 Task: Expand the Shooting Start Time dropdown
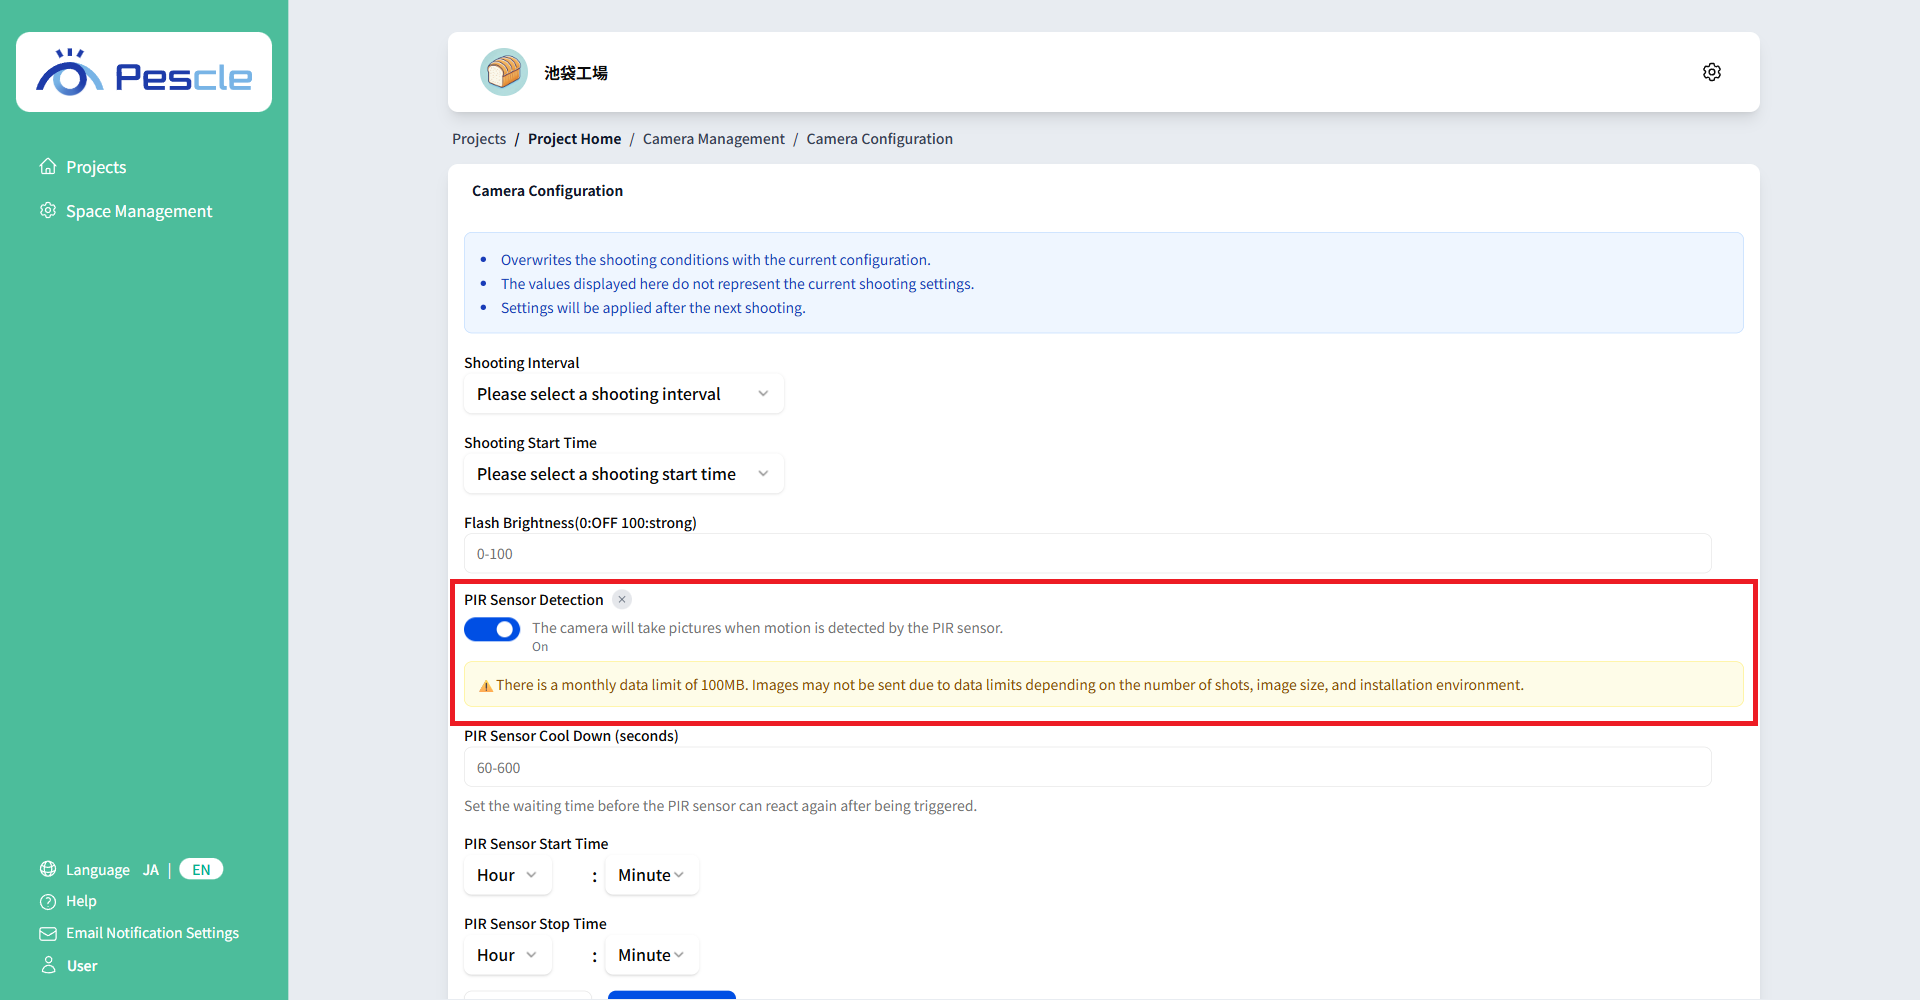tap(623, 474)
